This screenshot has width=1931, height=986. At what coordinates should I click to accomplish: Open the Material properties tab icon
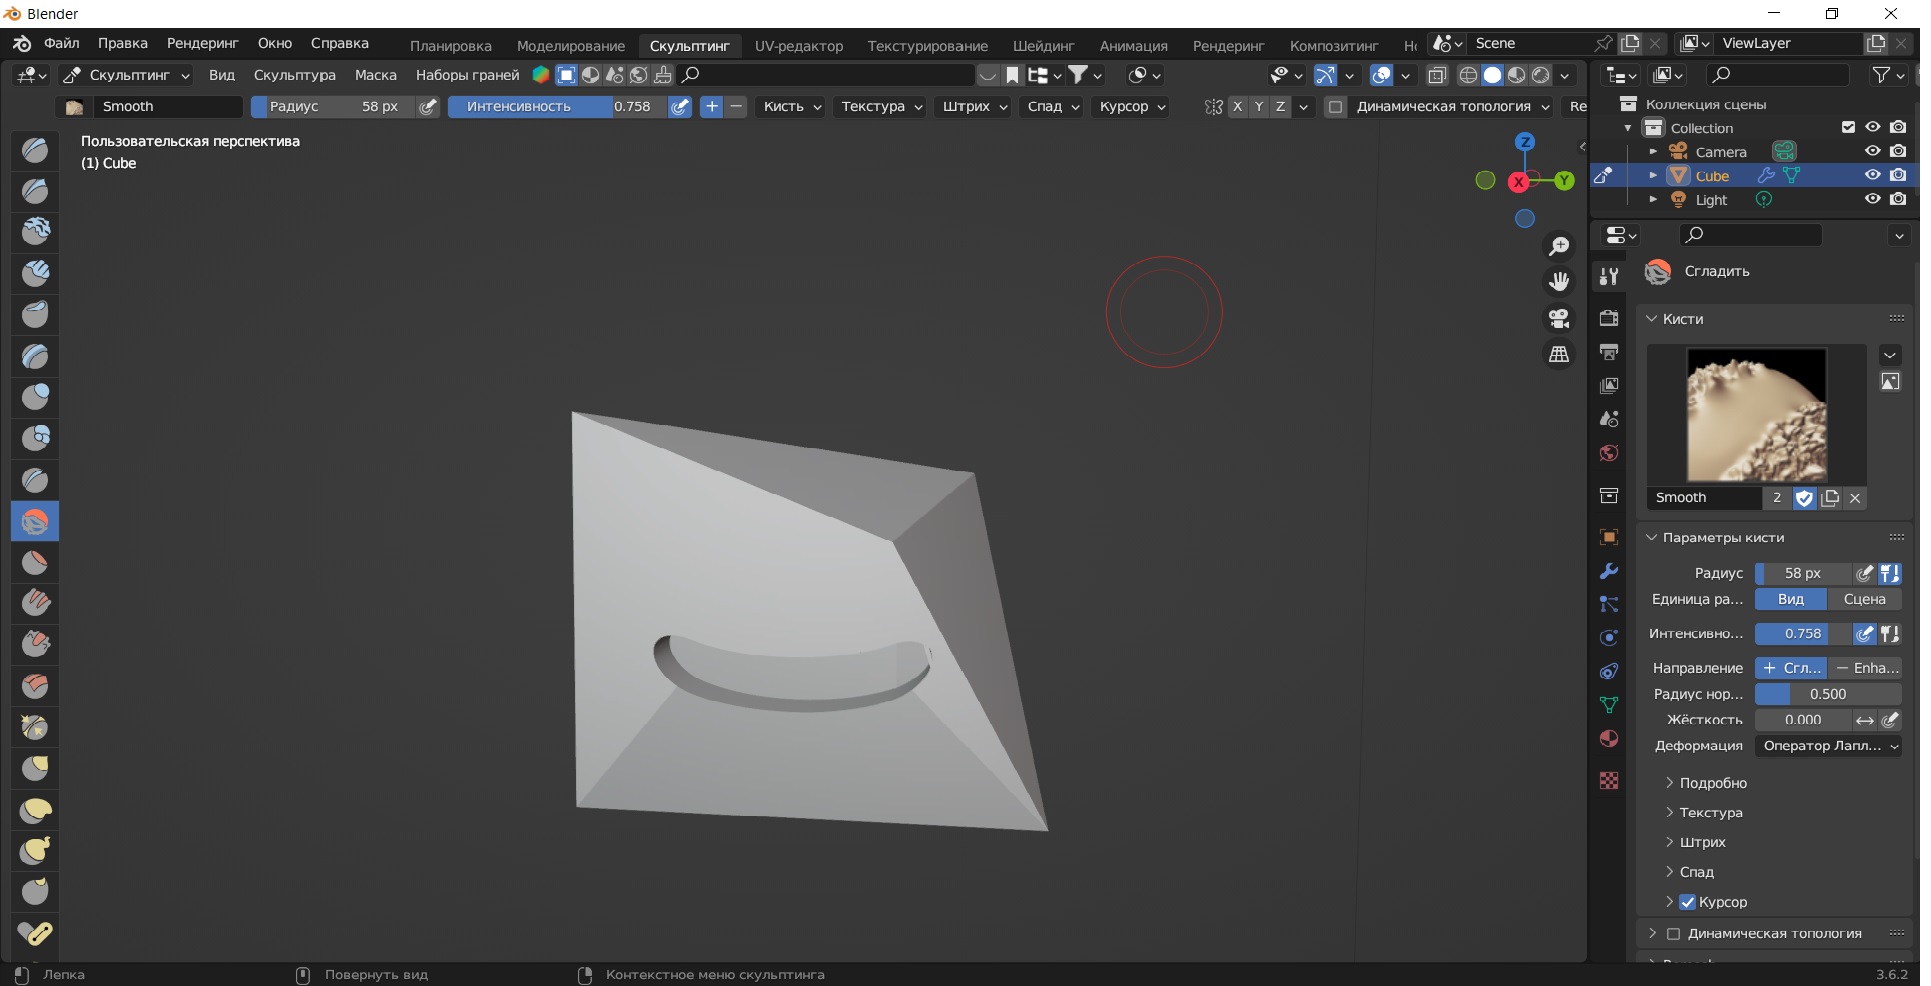pos(1609,739)
